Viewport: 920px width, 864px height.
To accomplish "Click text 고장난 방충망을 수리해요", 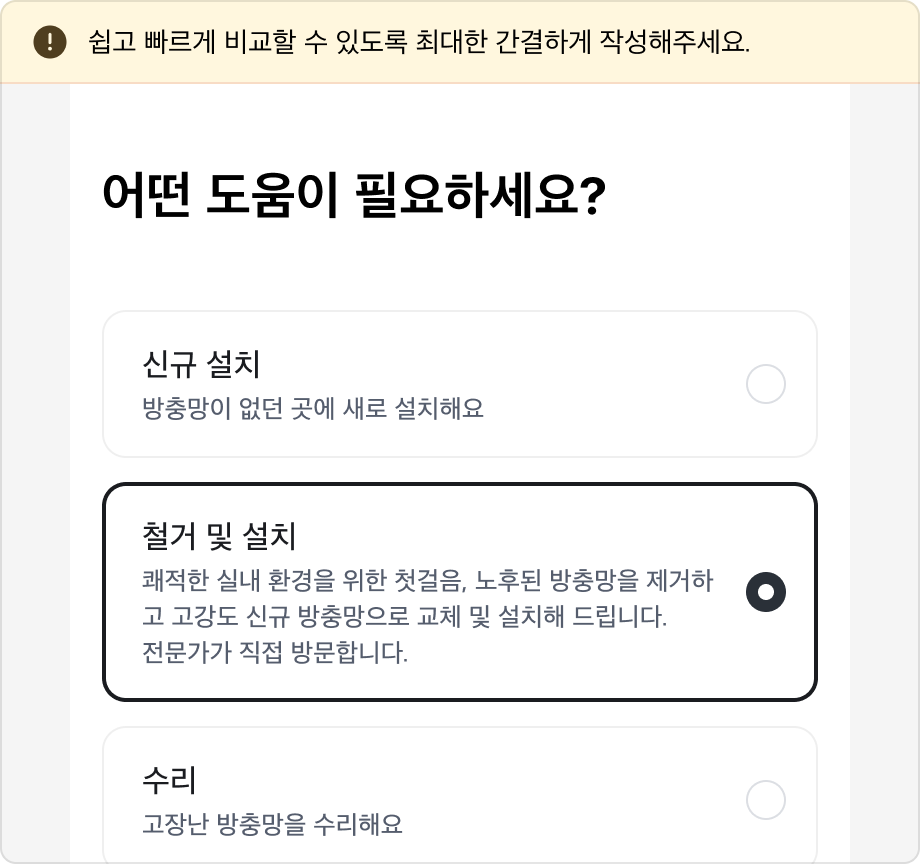I will tap(274, 823).
